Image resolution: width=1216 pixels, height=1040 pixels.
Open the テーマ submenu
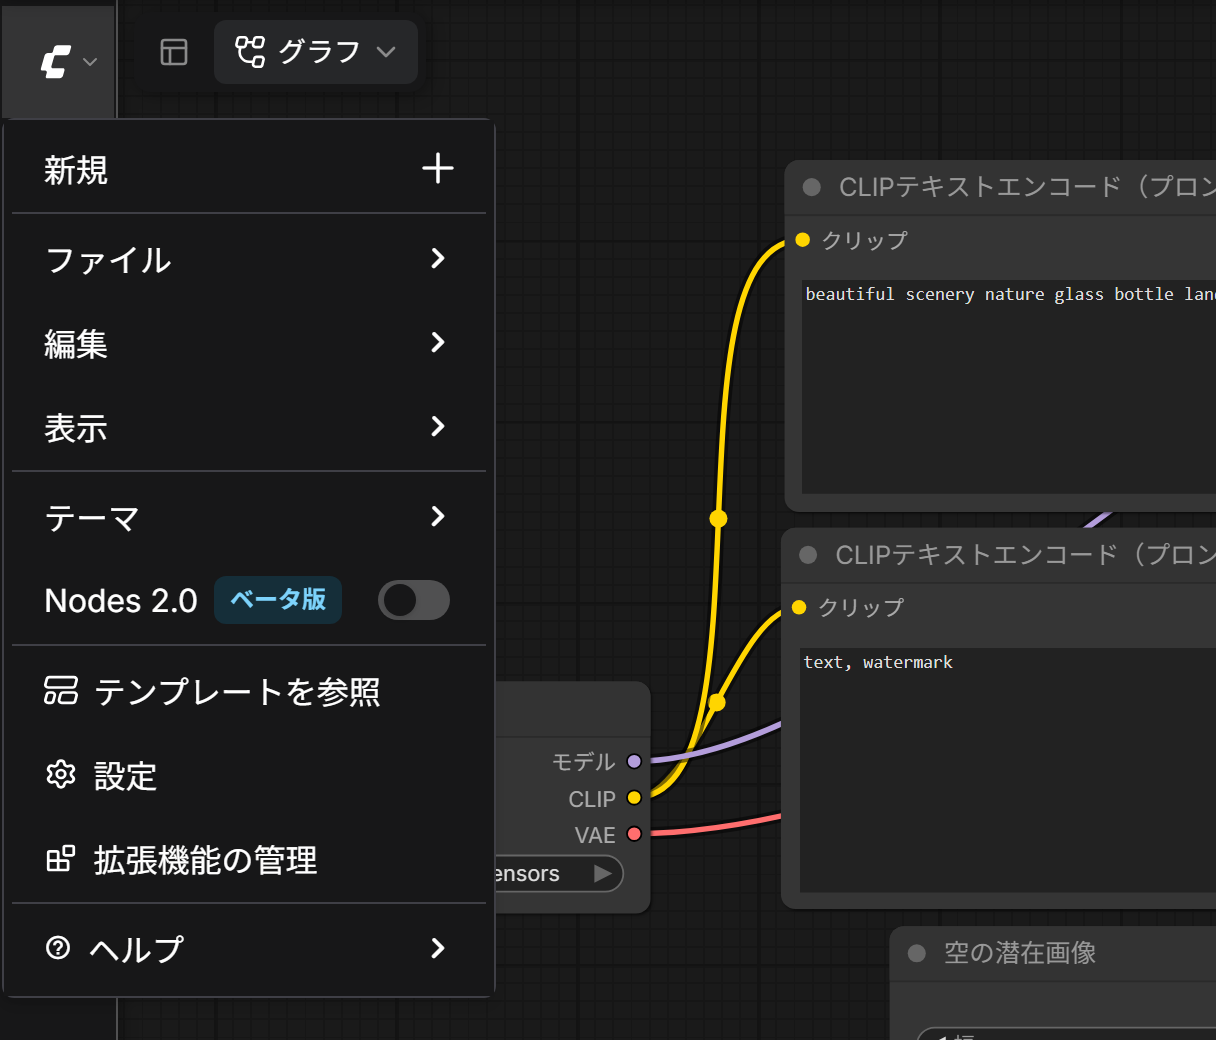(249, 517)
